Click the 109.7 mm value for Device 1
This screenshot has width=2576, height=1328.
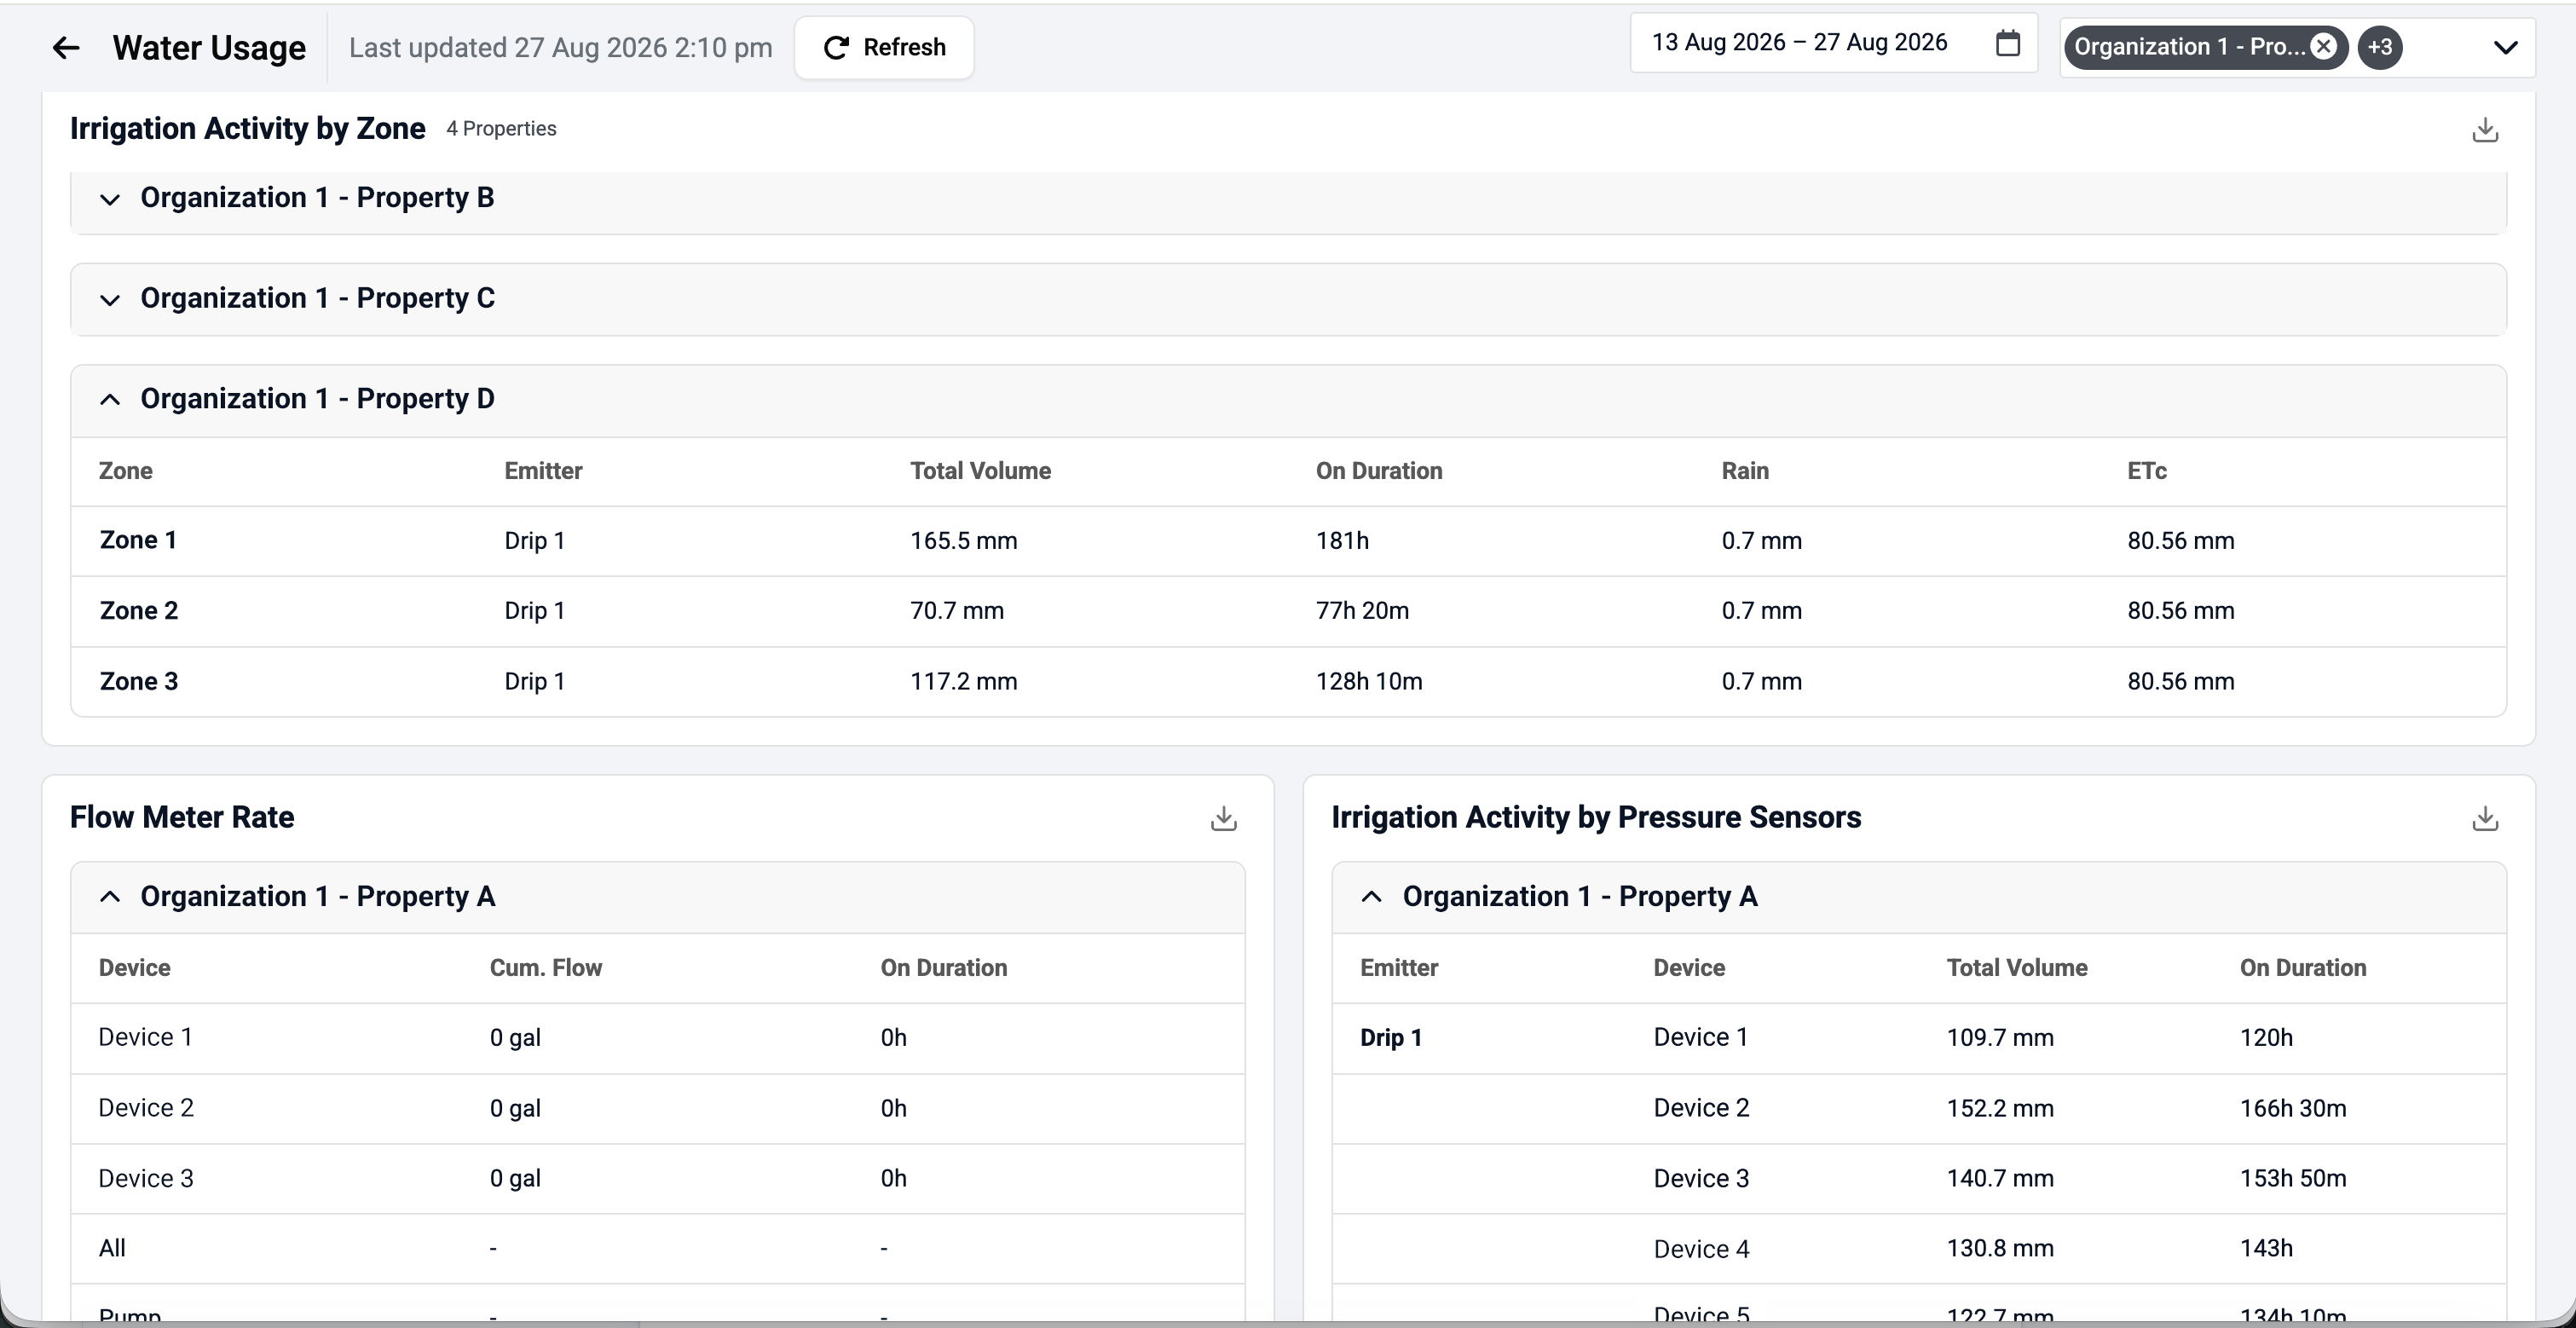point(2000,1038)
